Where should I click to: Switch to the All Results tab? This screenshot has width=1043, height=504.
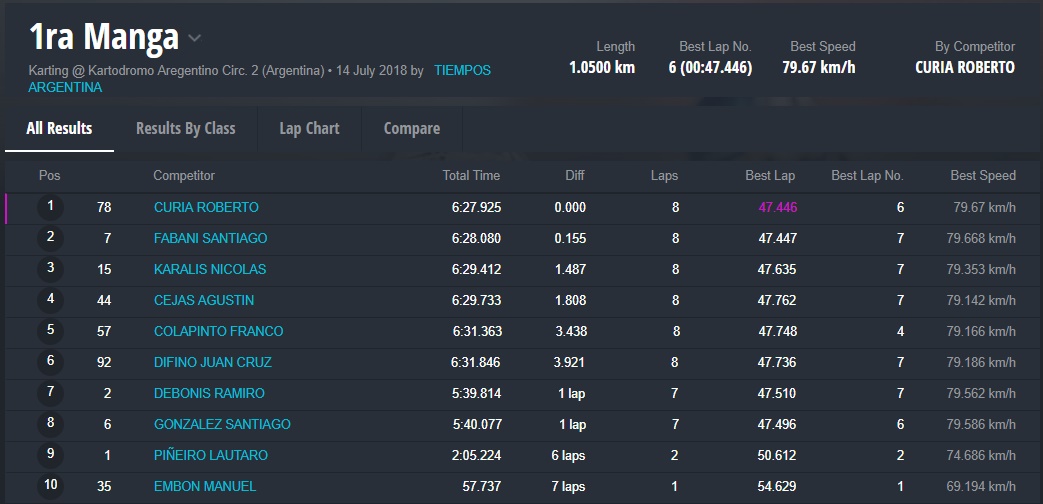(59, 128)
